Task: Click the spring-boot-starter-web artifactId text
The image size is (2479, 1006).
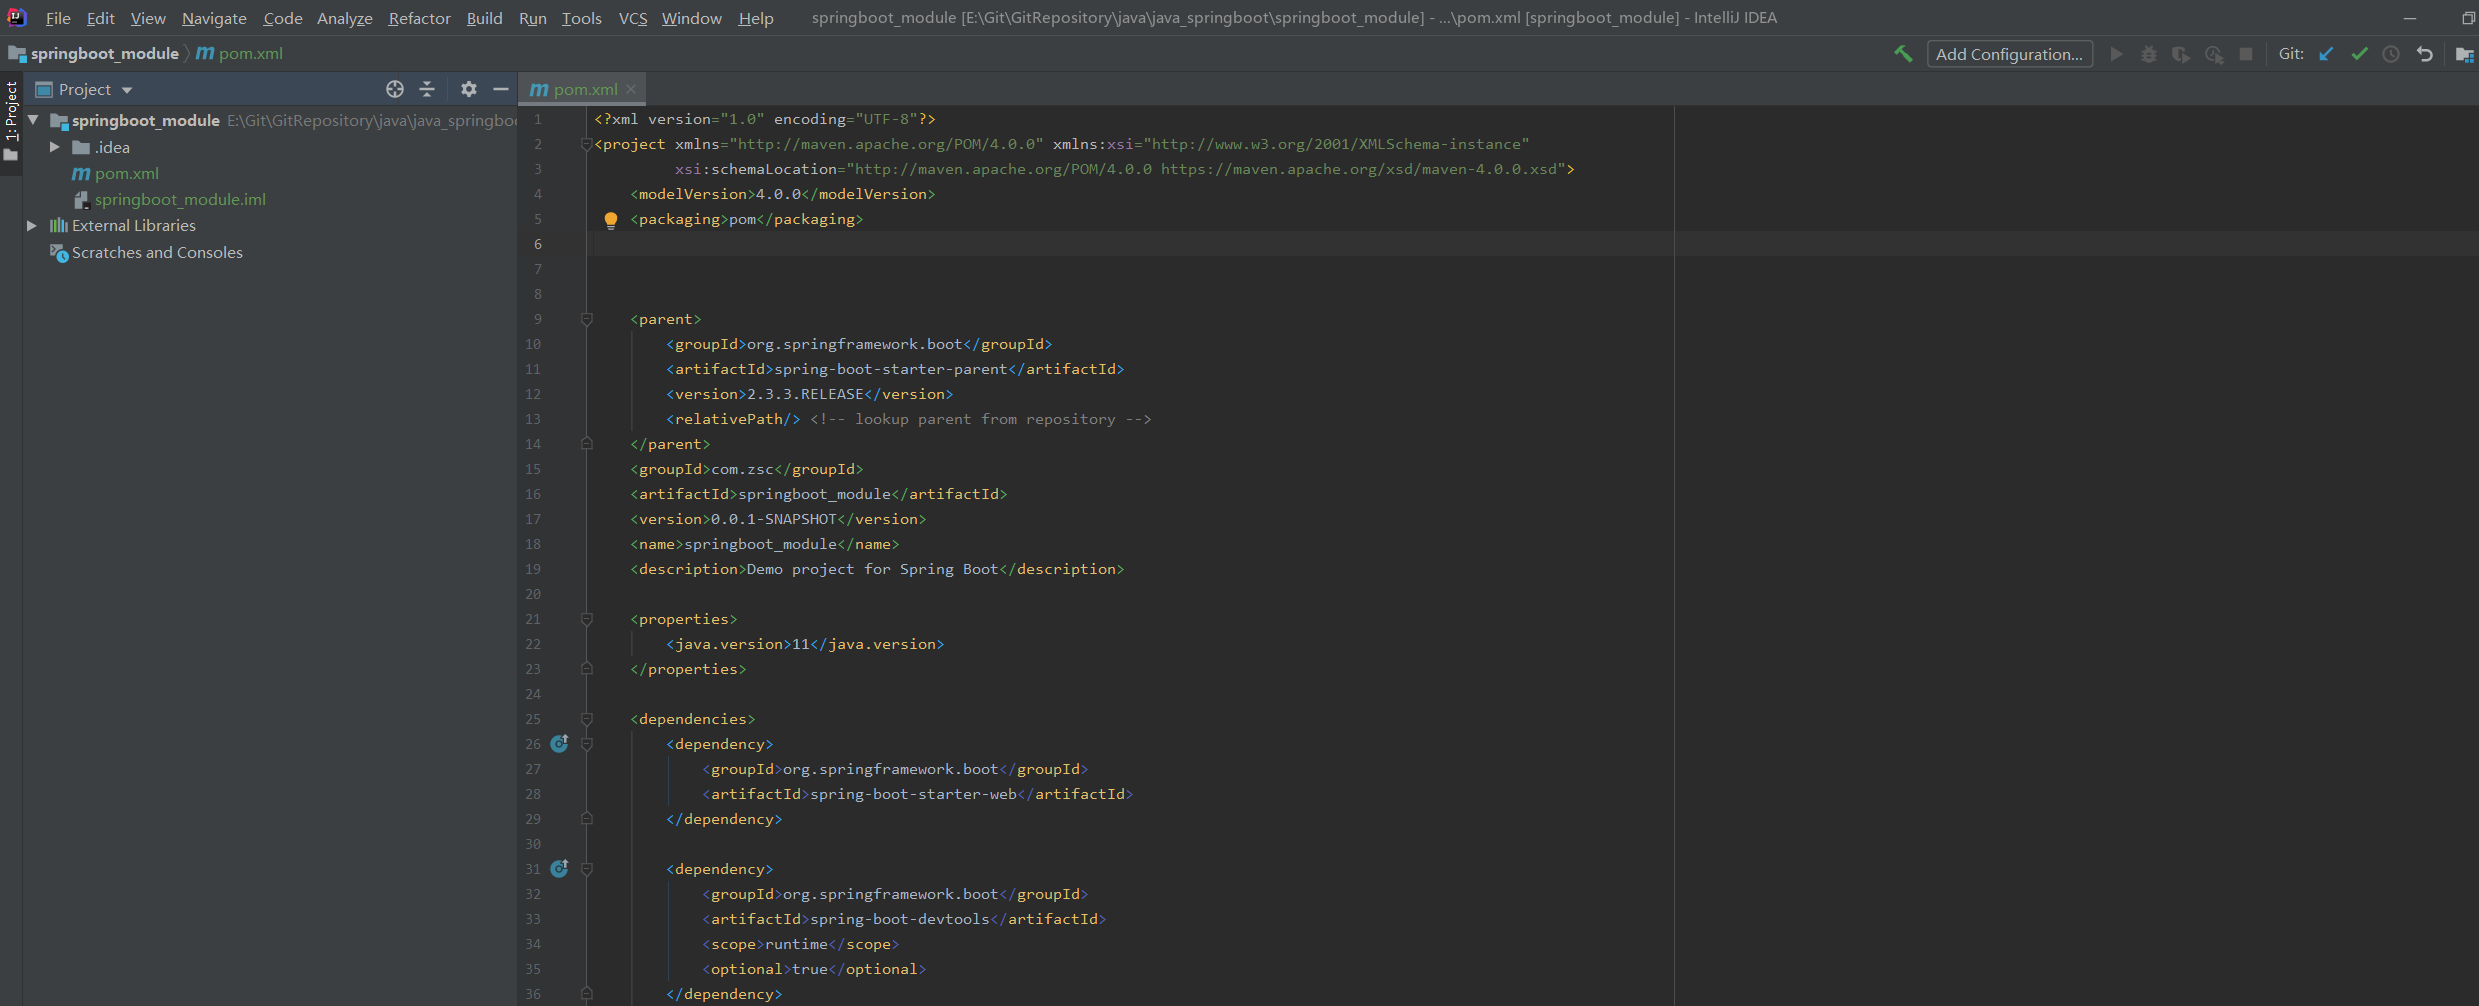Action: [913, 794]
